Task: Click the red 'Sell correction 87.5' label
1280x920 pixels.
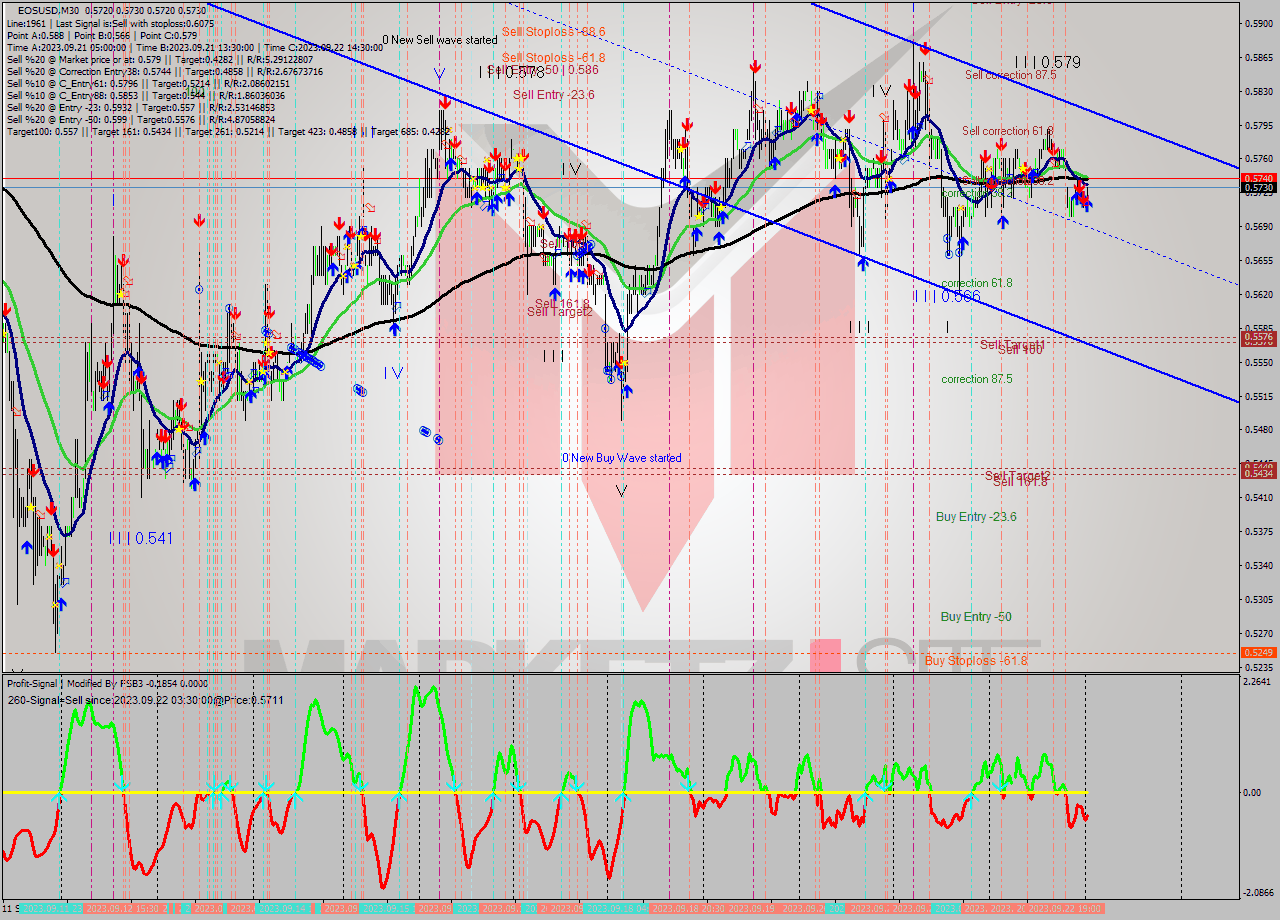Action: tap(1010, 75)
